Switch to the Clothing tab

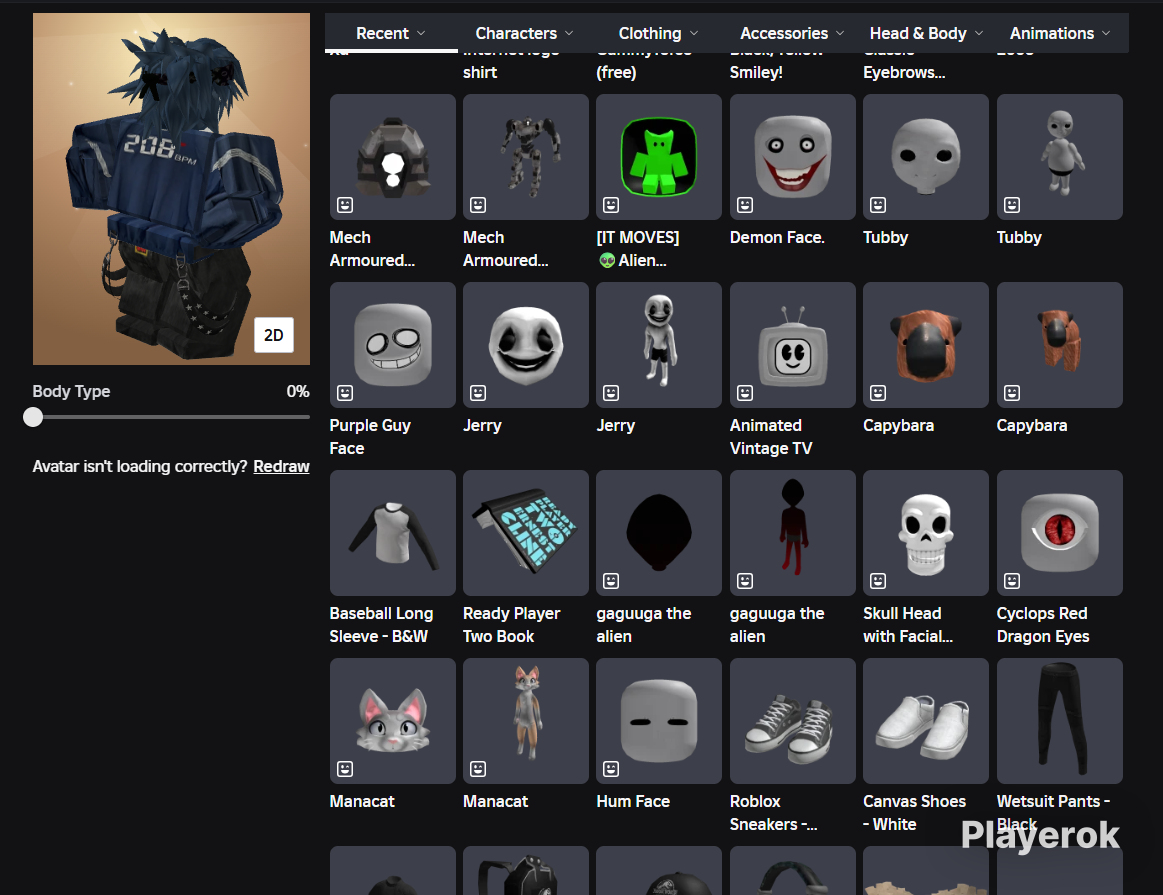coord(658,33)
